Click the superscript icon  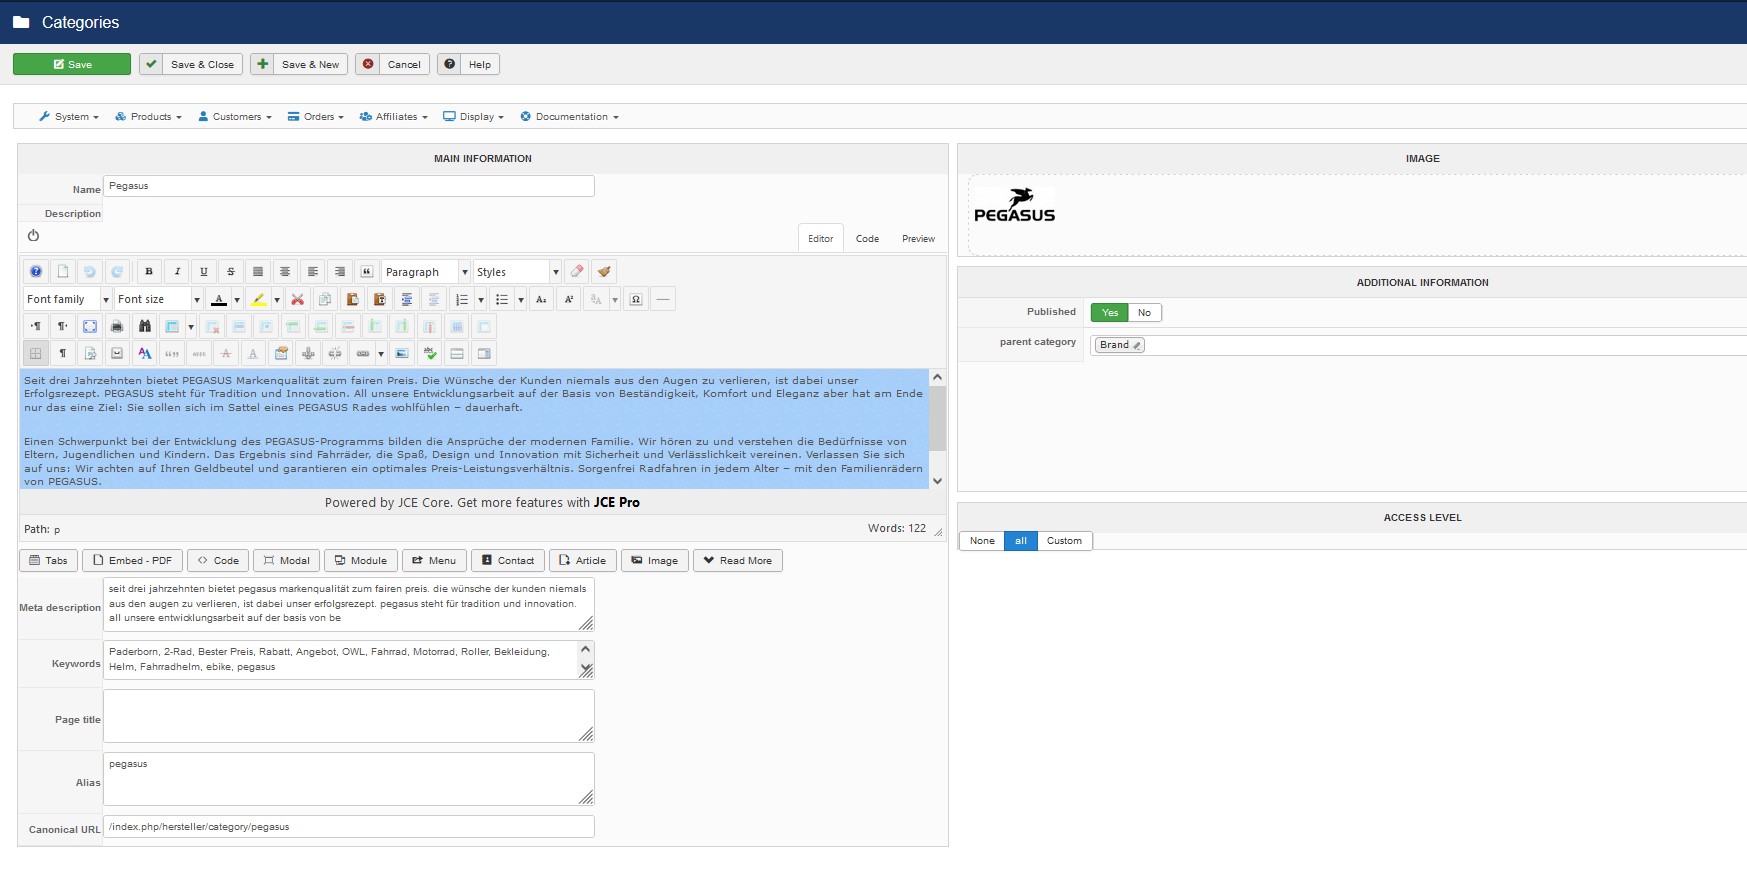[x=568, y=299]
